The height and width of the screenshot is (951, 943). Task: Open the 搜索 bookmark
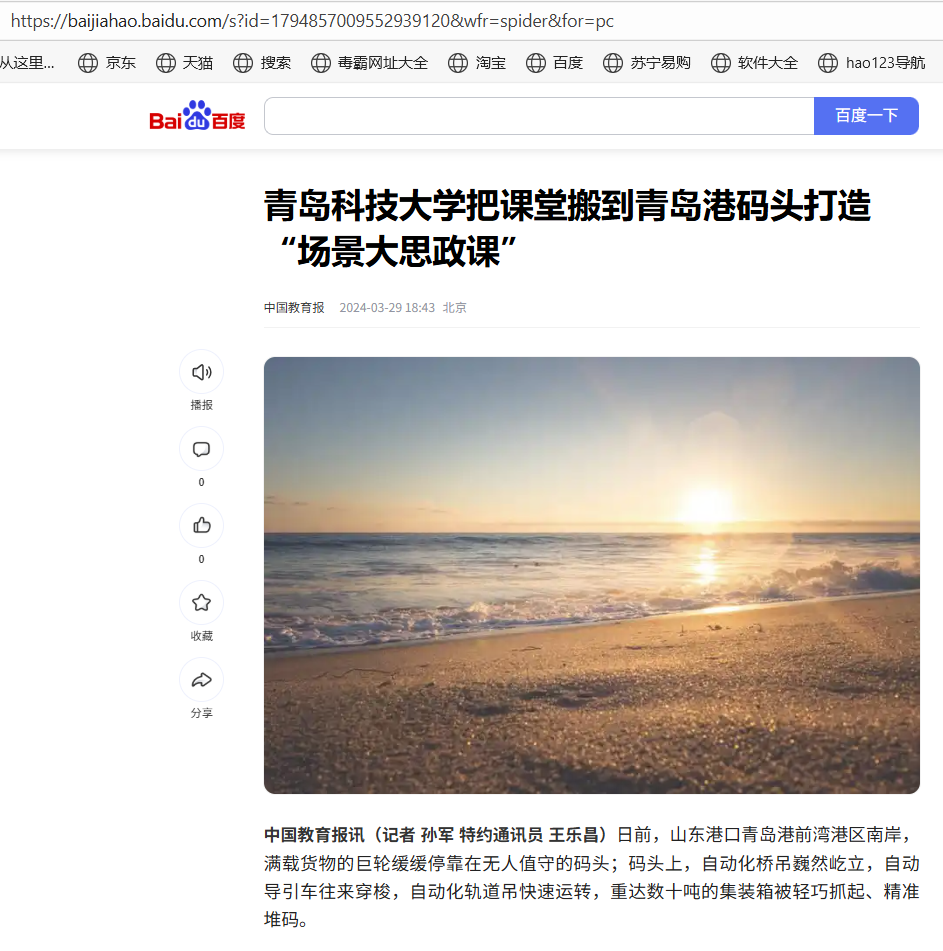[x=262, y=62]
